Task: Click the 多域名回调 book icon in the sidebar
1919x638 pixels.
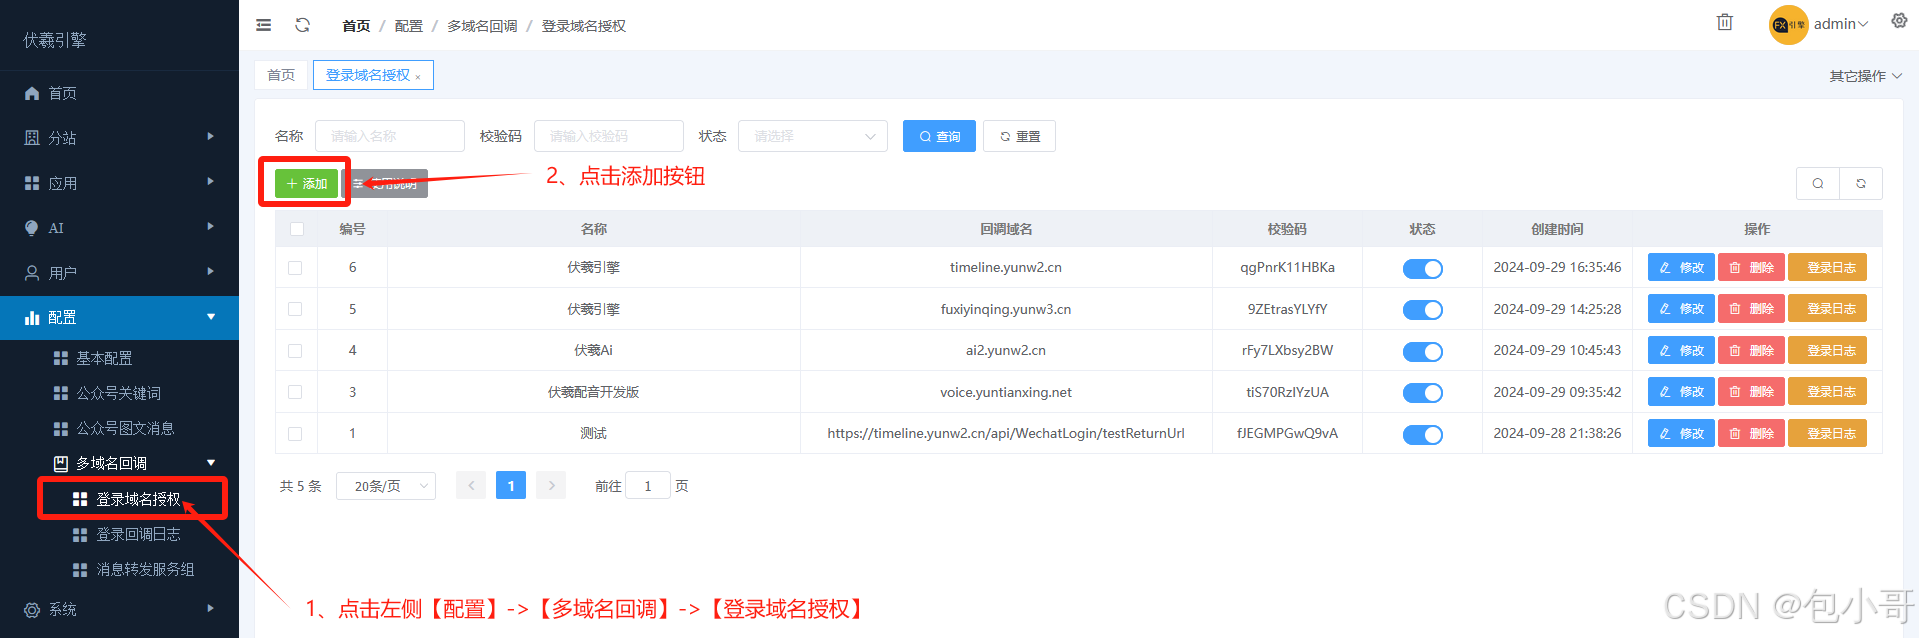Action: click(x=61, y=464)
